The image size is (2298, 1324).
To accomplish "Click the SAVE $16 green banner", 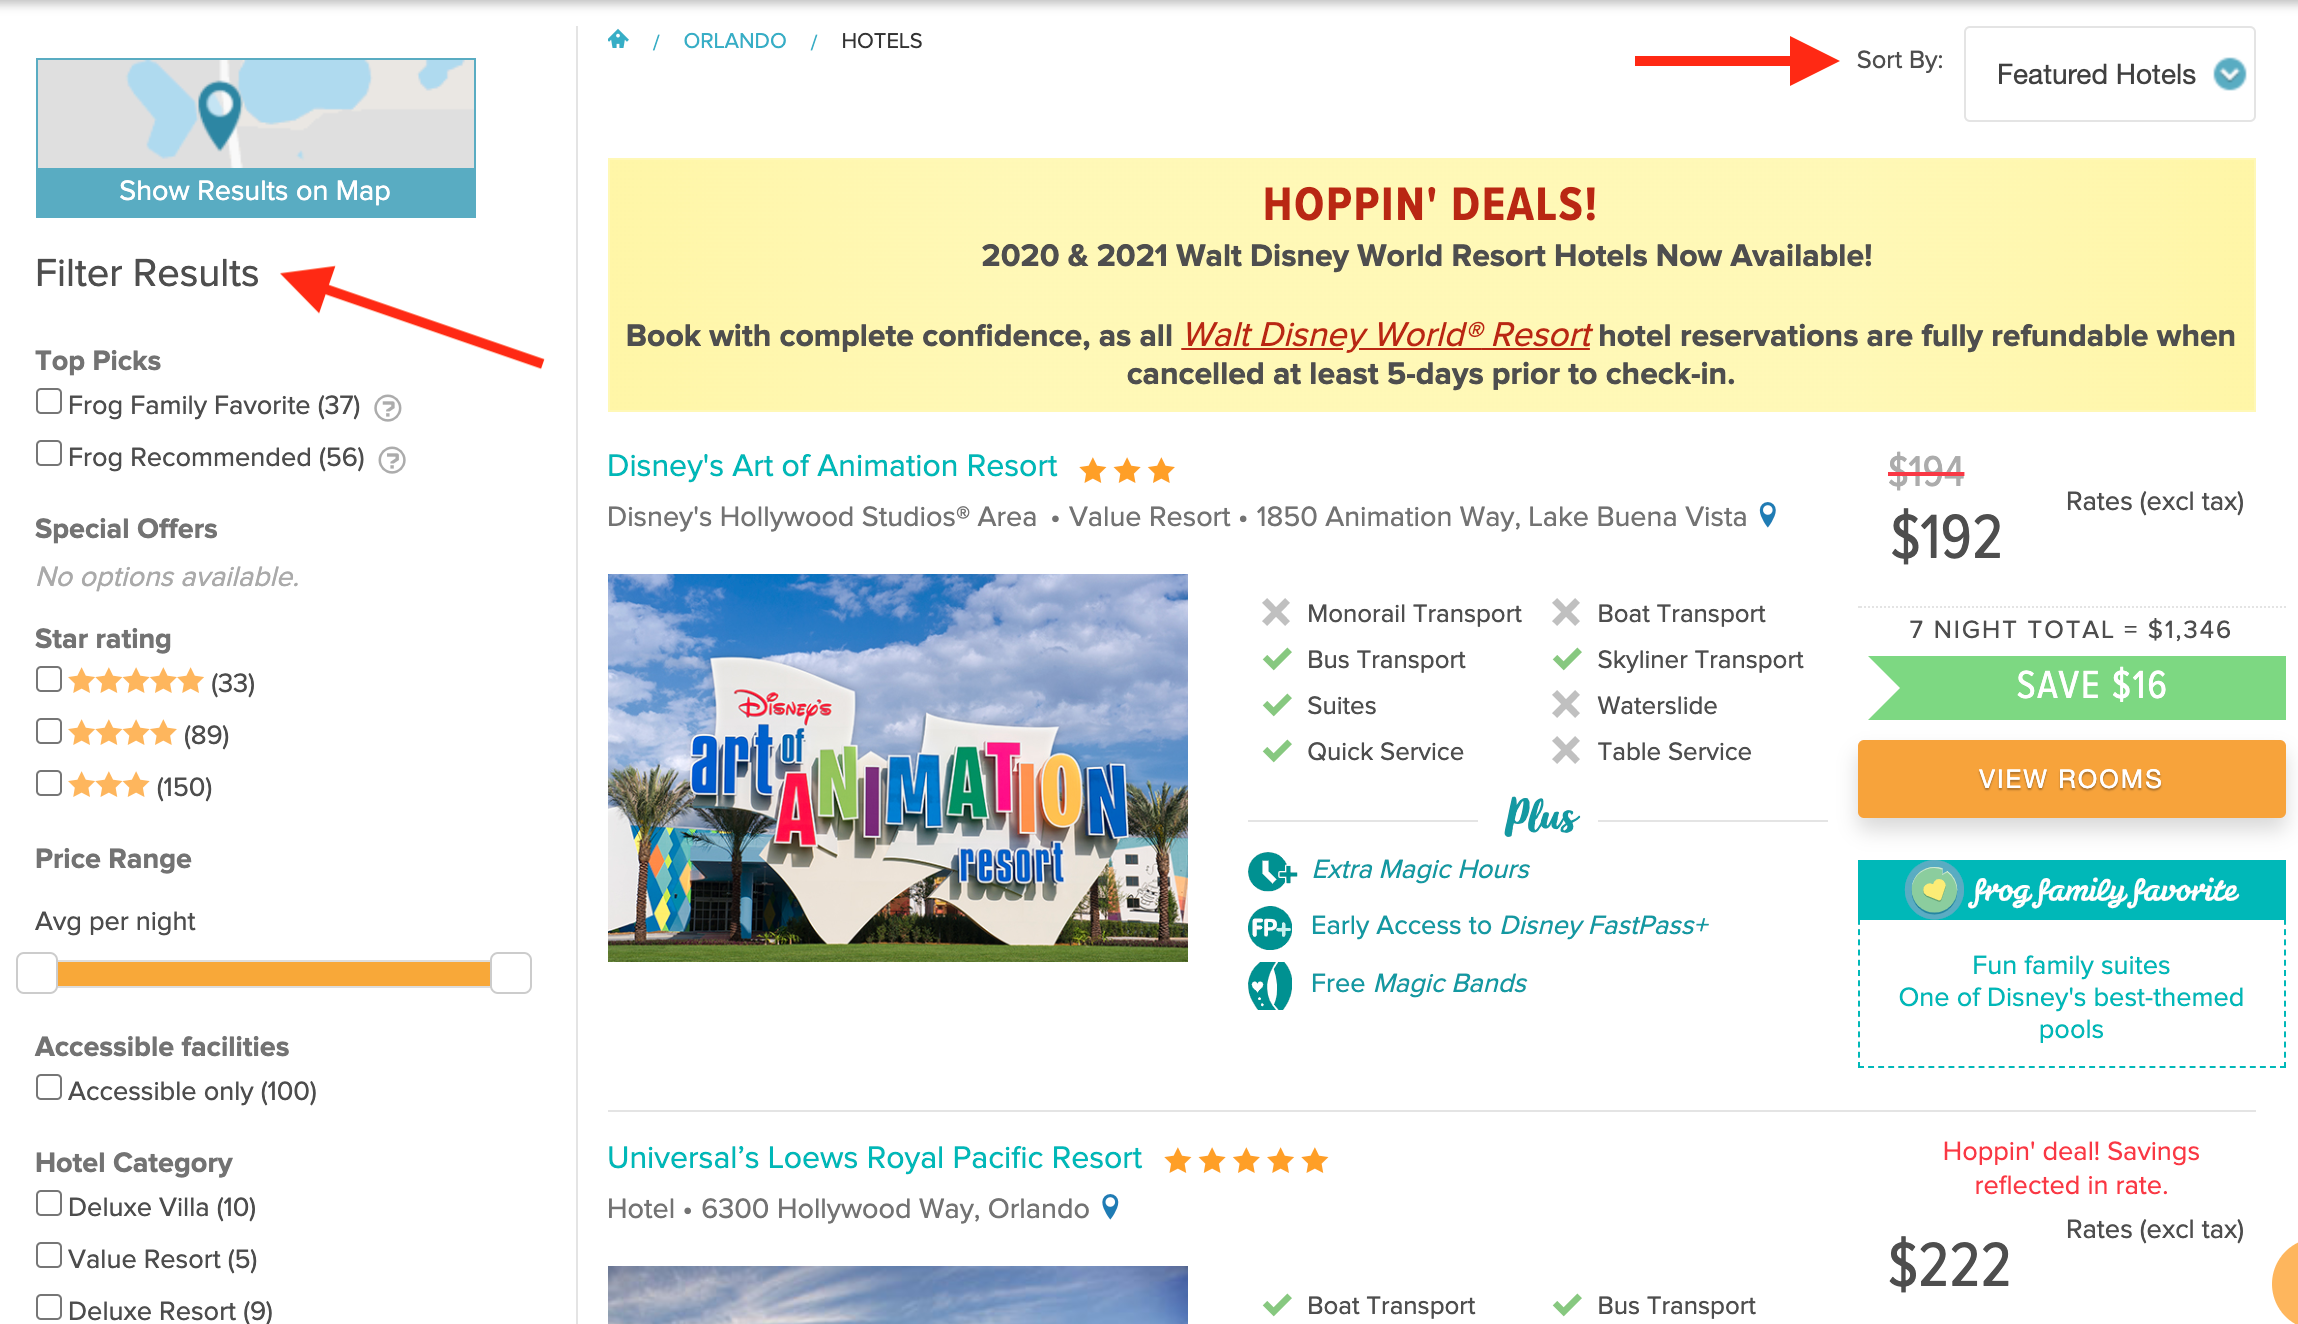I will pyautogui.click(x=2077, y=687).
